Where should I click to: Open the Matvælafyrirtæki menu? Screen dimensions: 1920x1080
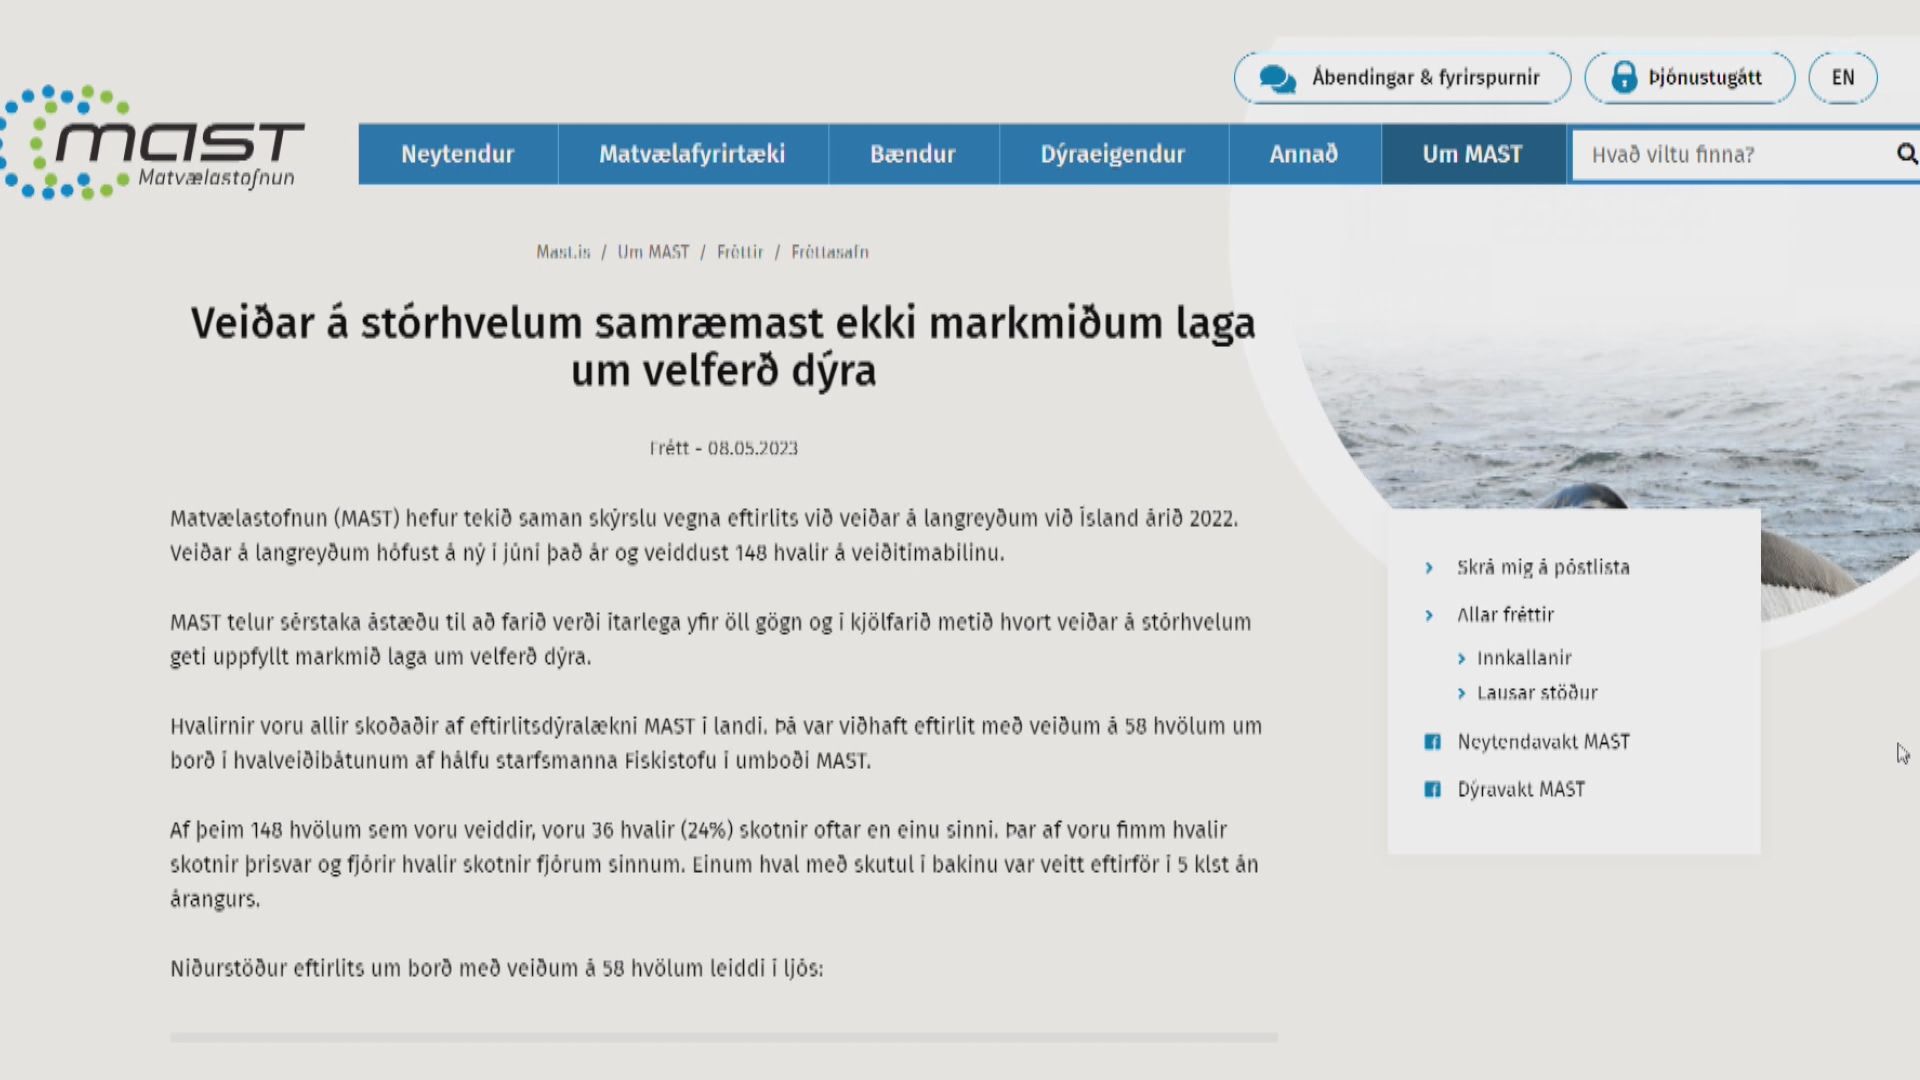[692, 154]
